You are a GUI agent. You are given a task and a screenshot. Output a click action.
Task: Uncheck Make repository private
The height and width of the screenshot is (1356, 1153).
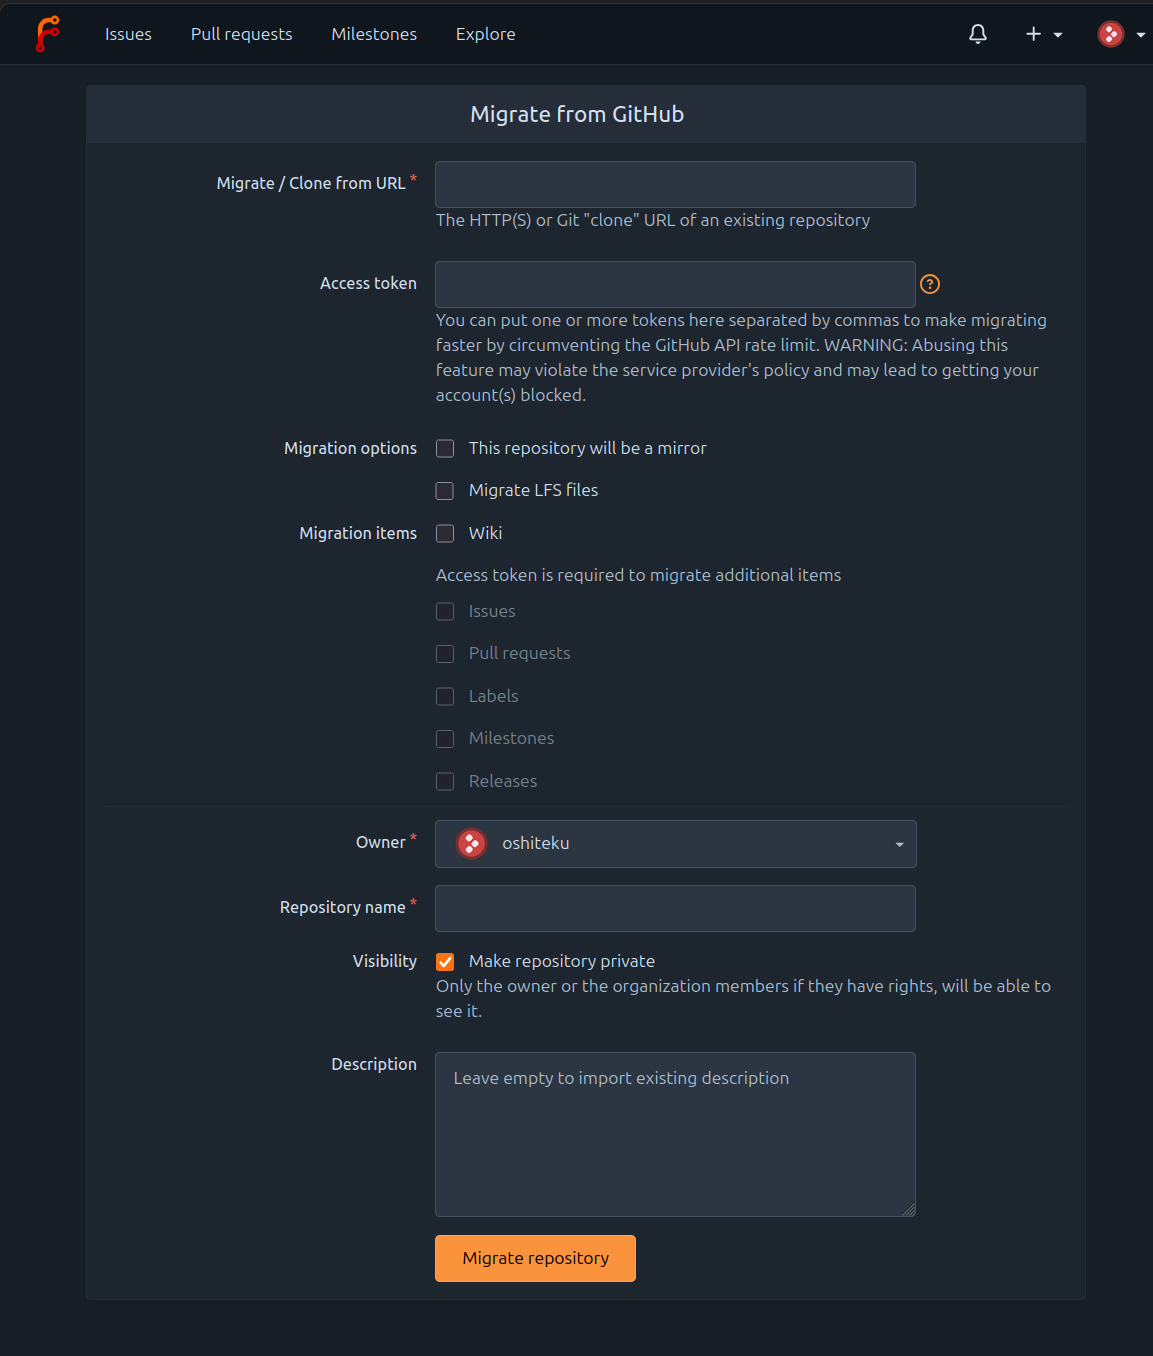445,962
